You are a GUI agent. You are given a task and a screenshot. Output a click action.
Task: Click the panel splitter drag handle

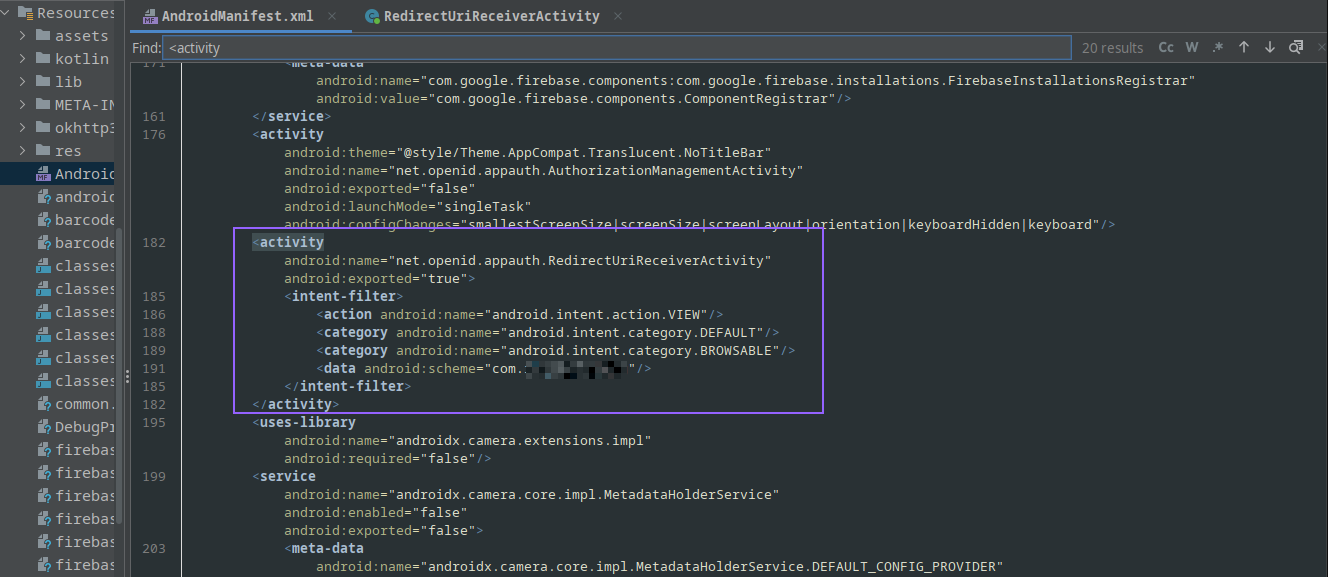[126, 377]
